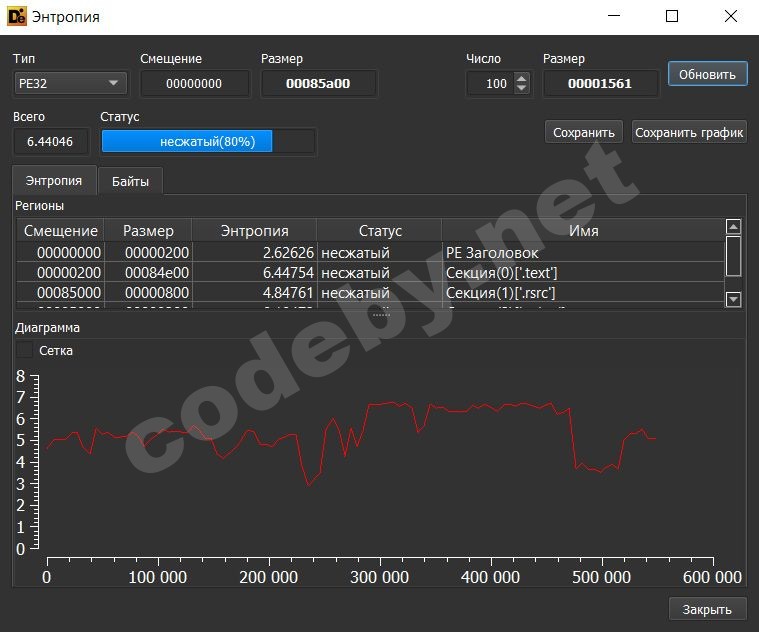Click the regions table scroll down arrow
Image resolution: width=759 pixels, height=632 pixels.
click(x=733, y=300)
